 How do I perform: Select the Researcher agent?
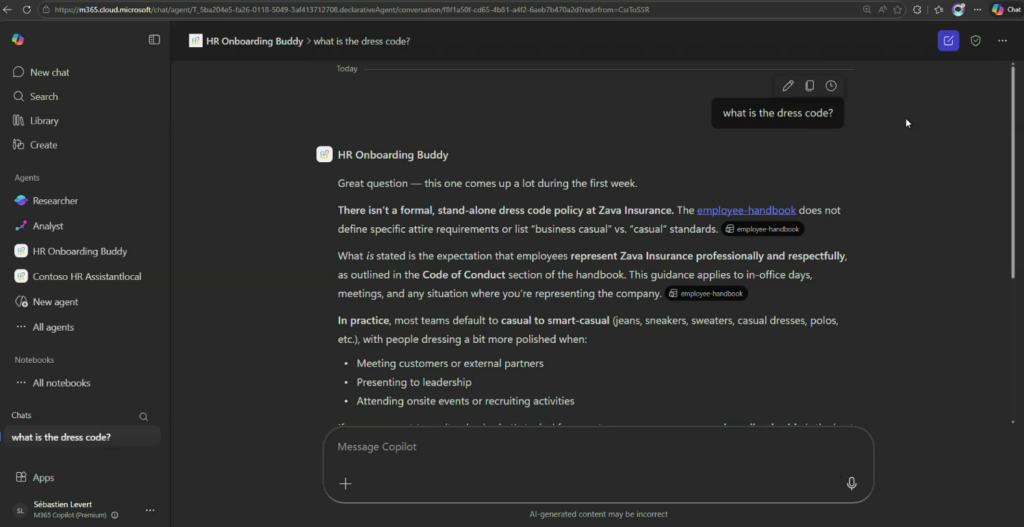(x=54, y=201)
